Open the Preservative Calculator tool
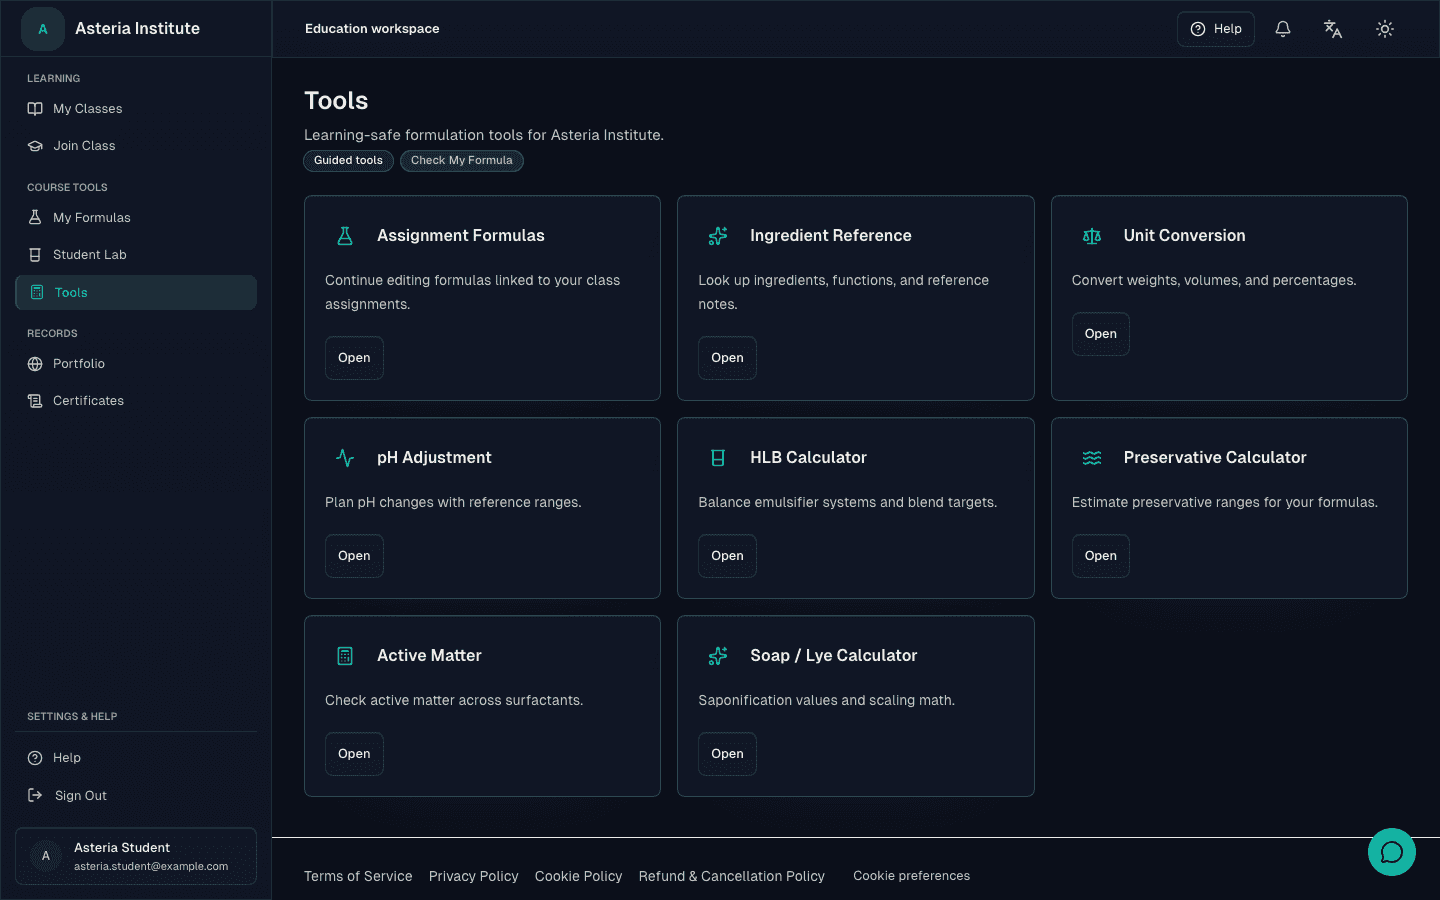The width and height of the screenshot is (1440, 900). point(1101,556)
